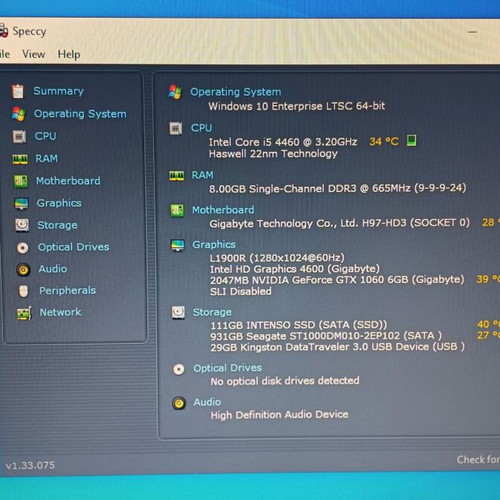Click Windows 10 Enterprise LTSC 64-bit text
Viewport: 500px width, 500px height.
pos(297,106)
